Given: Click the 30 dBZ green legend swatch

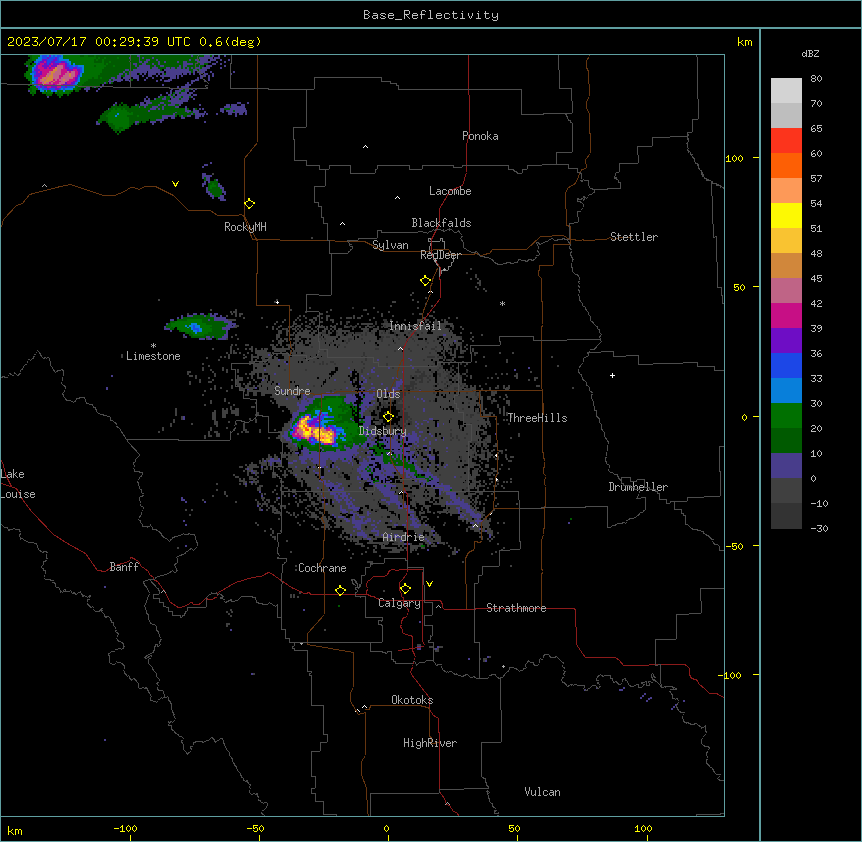Looking at the screenshot, I should (786, 416).
